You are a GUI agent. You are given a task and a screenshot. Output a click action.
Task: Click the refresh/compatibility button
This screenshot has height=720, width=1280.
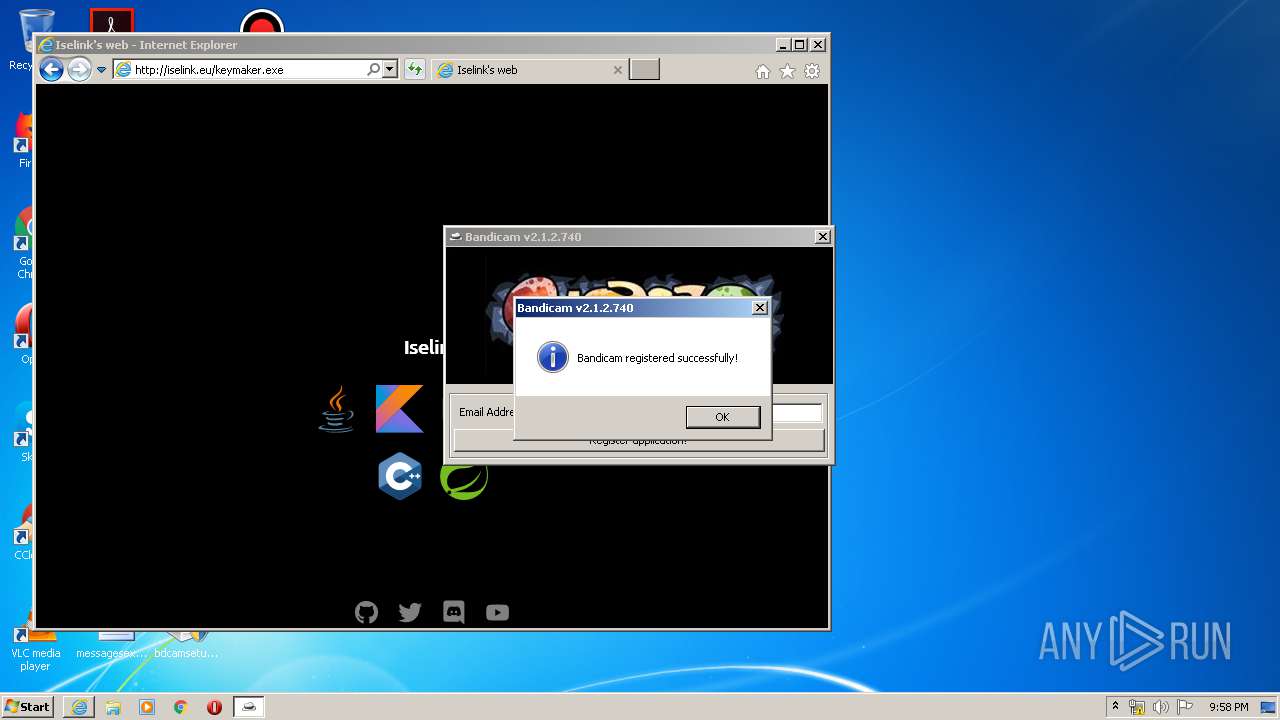tap(415, 70)
